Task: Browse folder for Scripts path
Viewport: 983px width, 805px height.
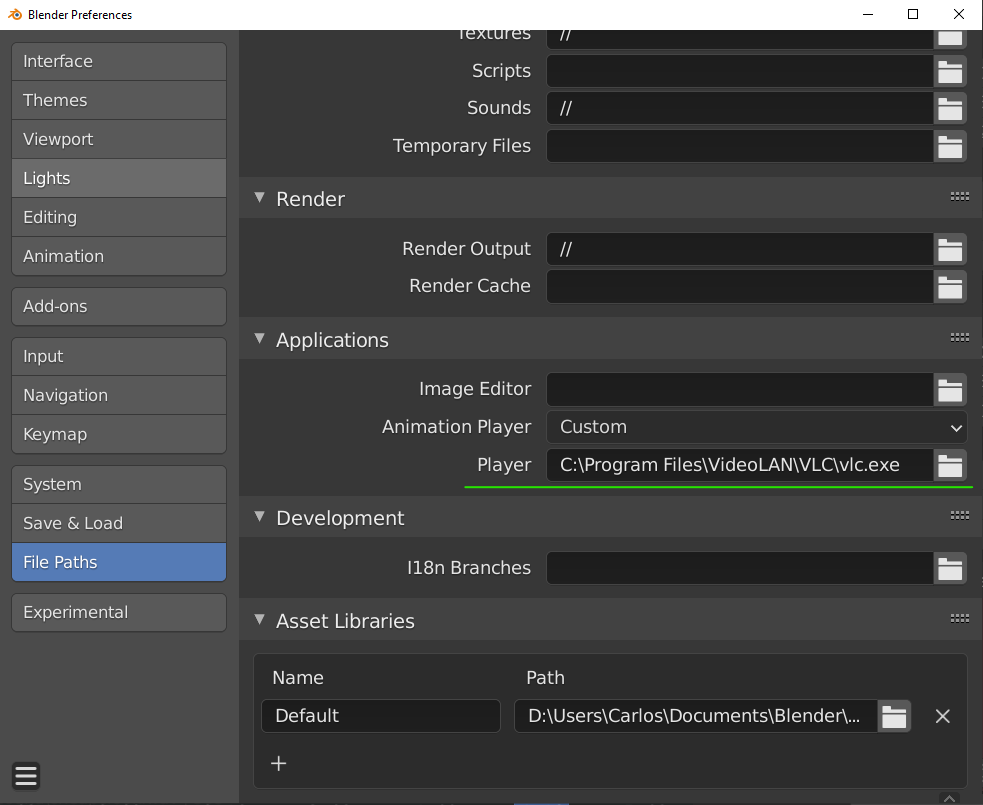Action: click(950, 71)
